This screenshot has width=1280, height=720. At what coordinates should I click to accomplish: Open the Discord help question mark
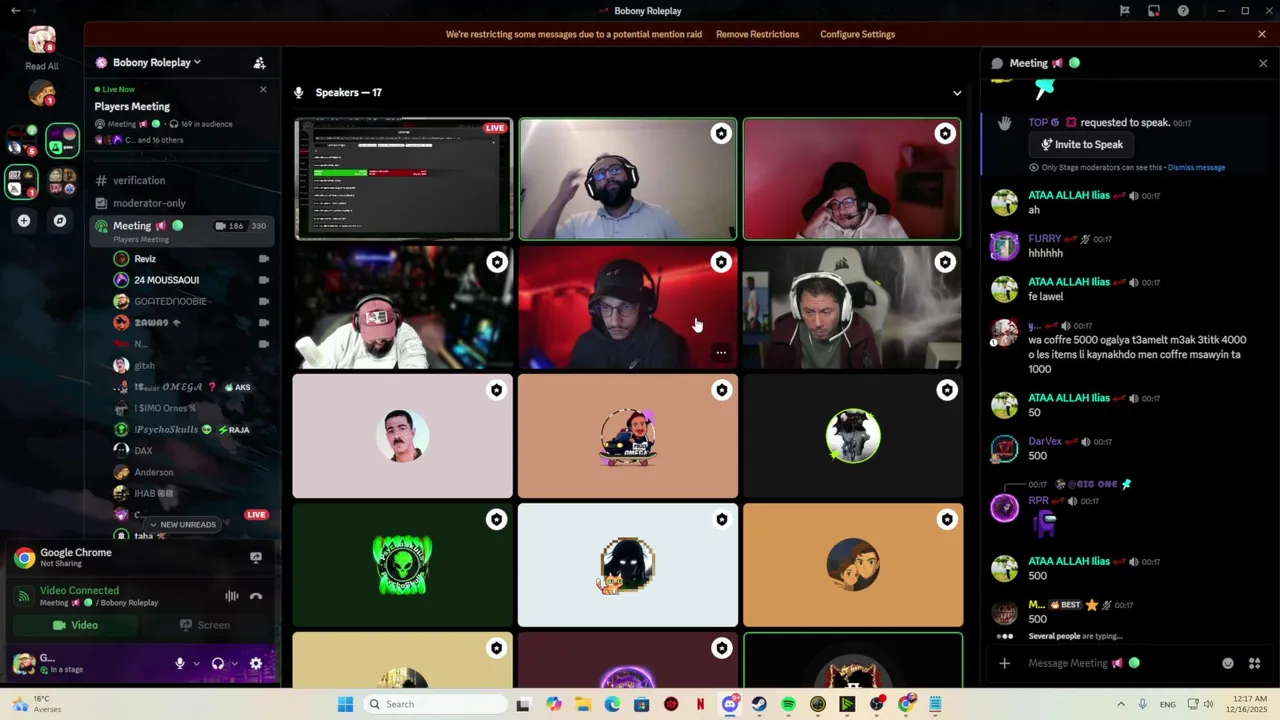click(1183, 11)
